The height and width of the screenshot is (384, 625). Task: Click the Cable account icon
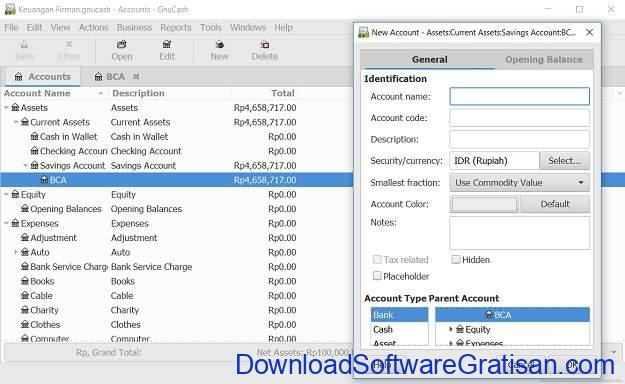[x=25, y=295]
